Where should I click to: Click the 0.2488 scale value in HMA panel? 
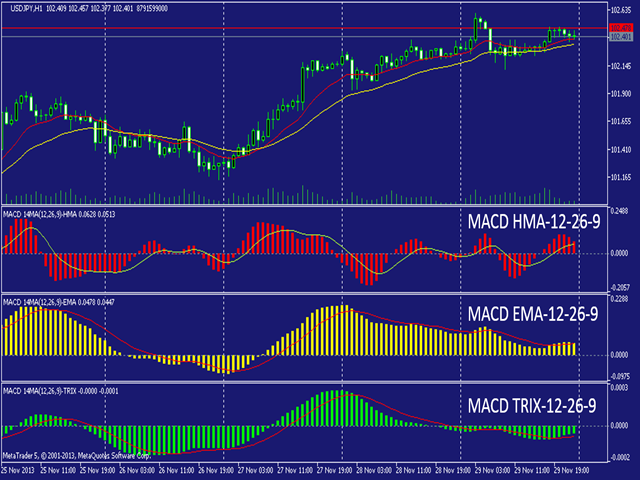[x=619, y=211]
